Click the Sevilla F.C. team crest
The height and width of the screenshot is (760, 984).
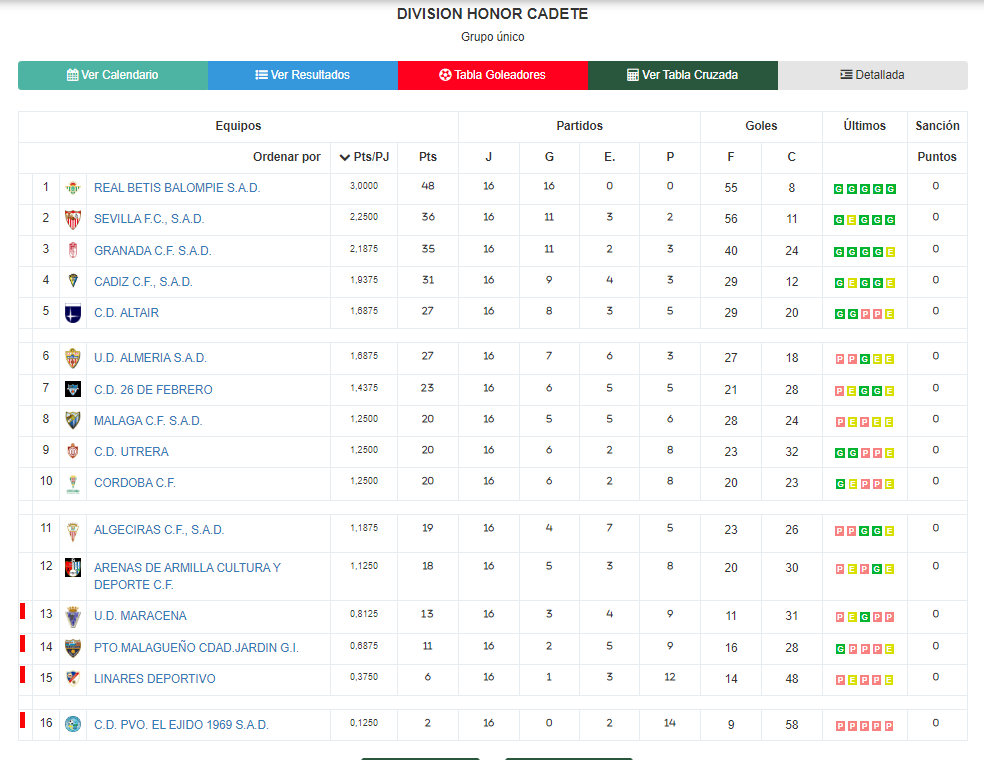(x=73, y=219)
